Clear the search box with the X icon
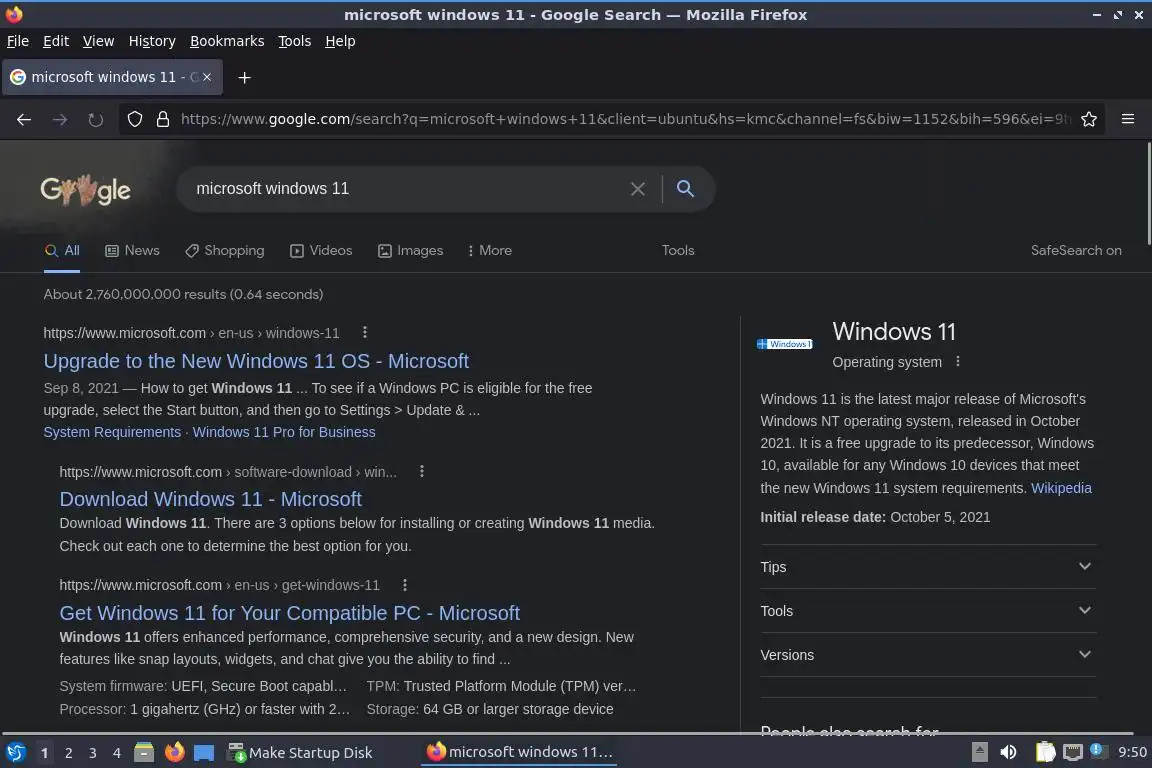The width and height of the screenshot is (1152, 768). coord(638,189)
